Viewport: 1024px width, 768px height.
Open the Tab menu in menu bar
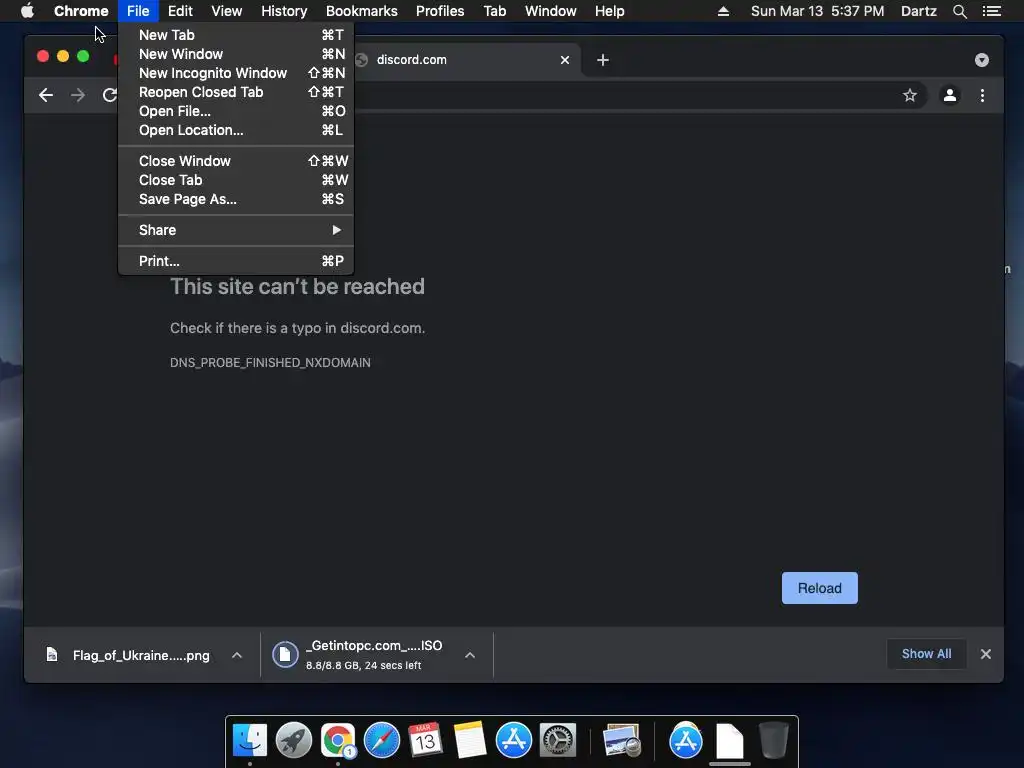pos(494,11)
